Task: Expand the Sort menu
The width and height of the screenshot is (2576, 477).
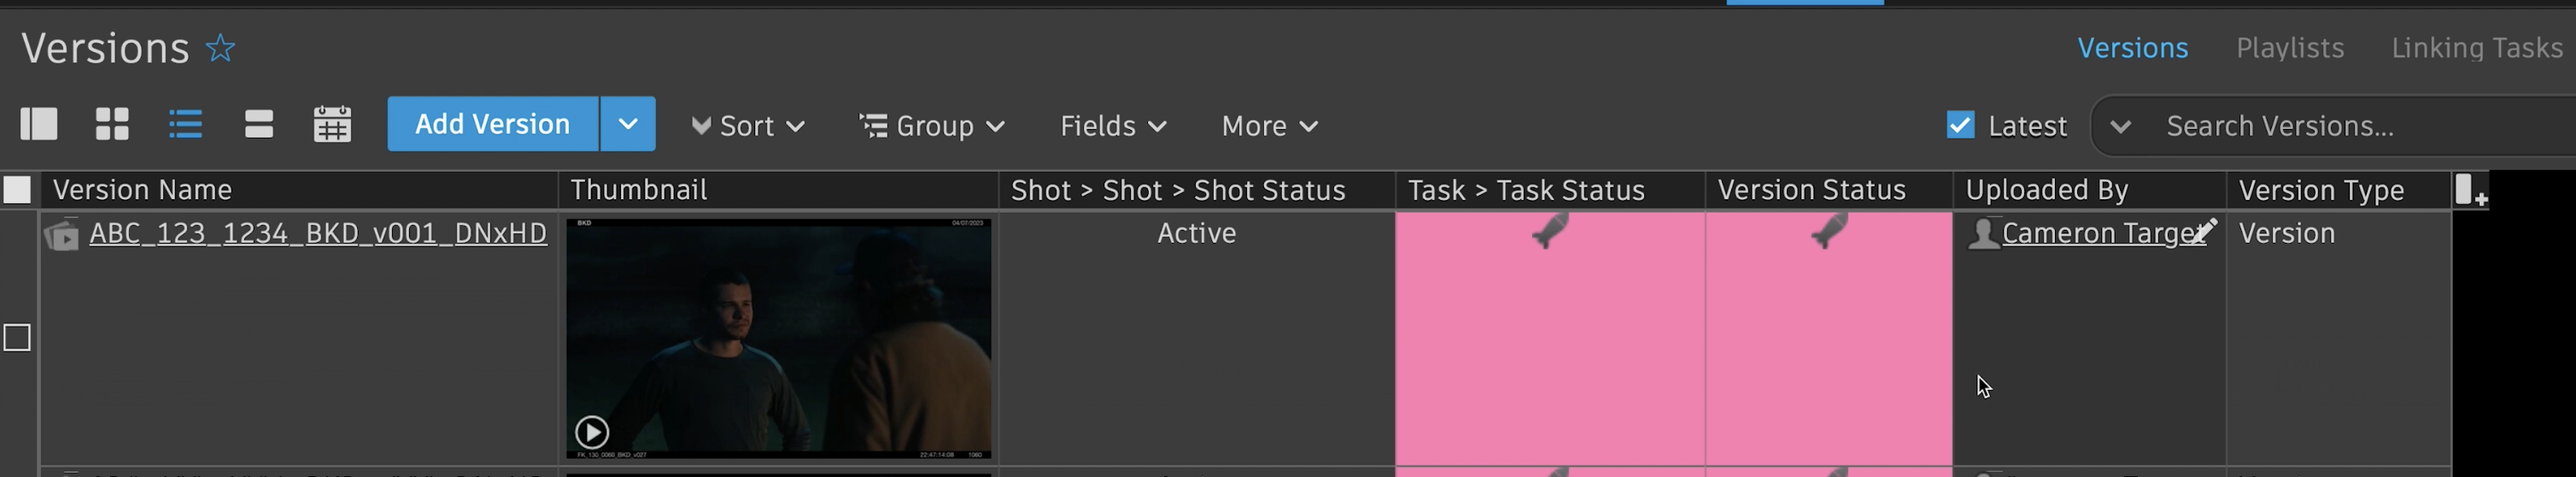Action: pos(748,126)
